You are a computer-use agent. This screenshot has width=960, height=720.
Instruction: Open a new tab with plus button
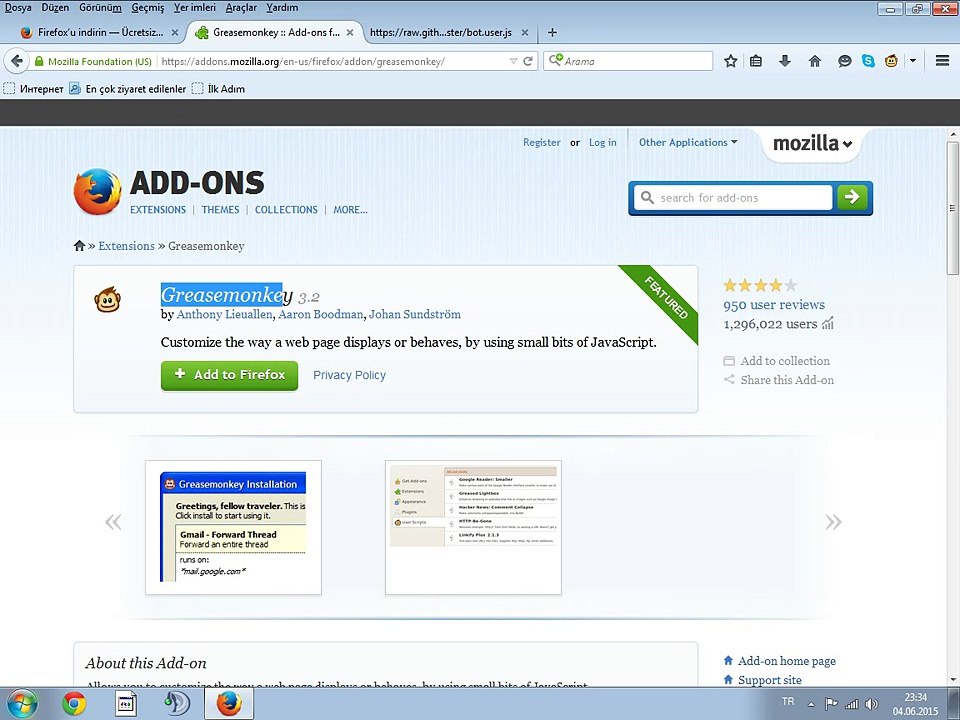tap(552, 32)
